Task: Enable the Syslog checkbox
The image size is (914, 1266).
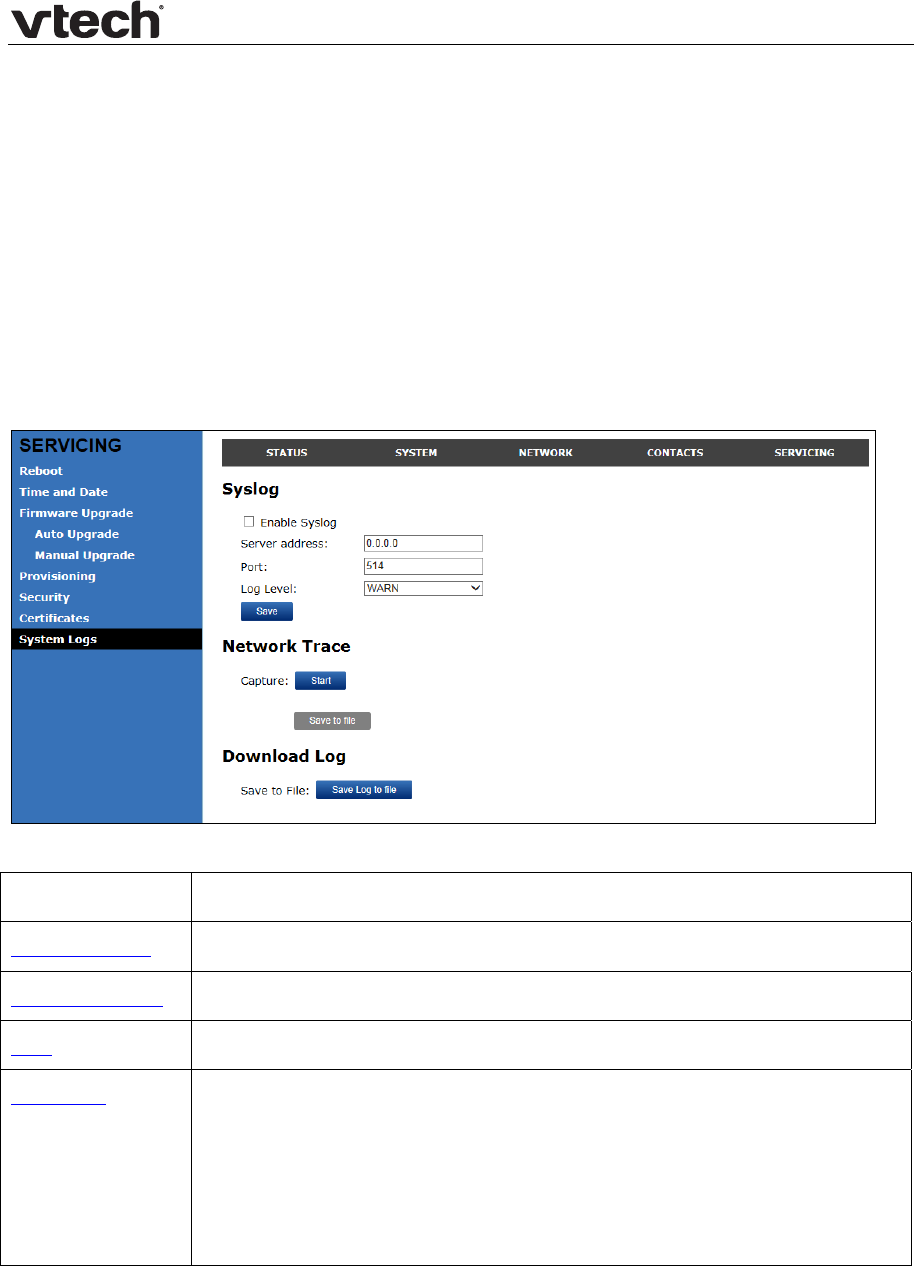Action: [249, 521]
